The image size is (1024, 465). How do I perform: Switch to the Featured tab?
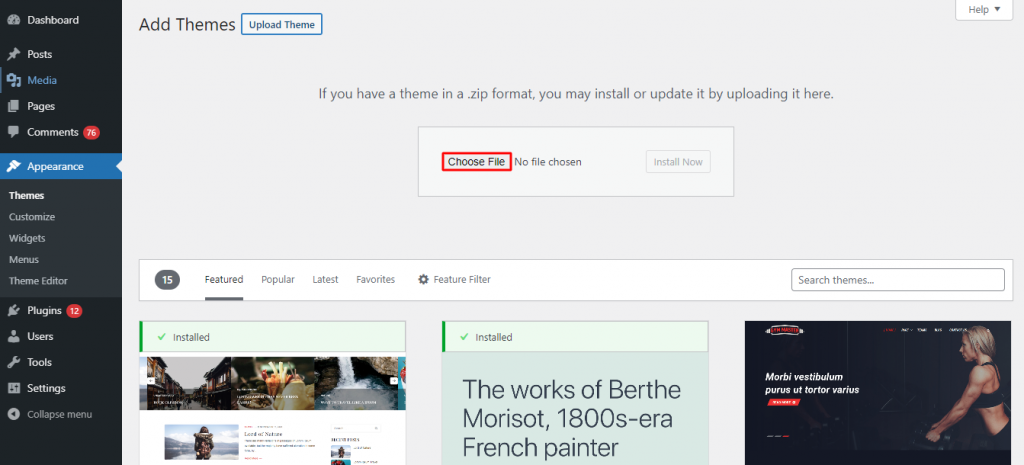224,280
